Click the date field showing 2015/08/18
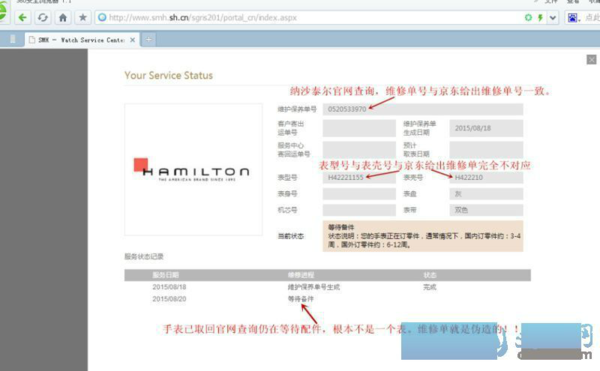This screenshot has width=600, height=371. [x=486, y=128]
